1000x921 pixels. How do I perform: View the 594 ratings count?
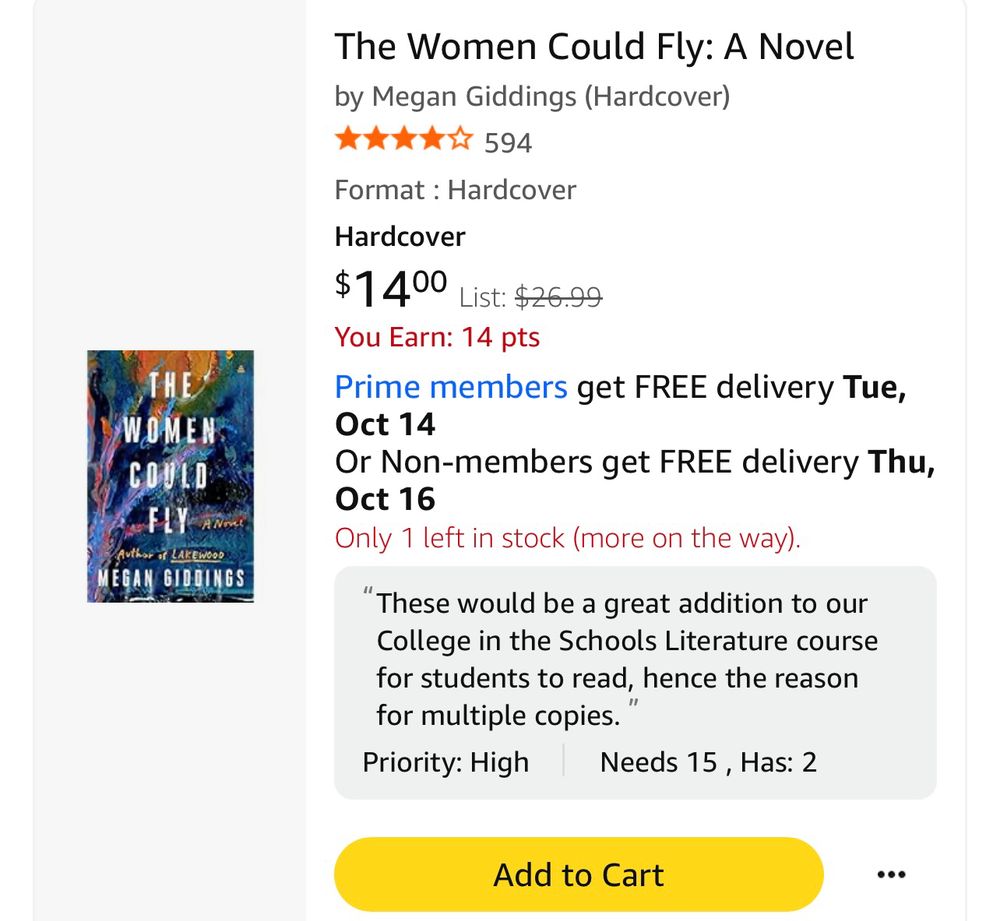[508, 143]
